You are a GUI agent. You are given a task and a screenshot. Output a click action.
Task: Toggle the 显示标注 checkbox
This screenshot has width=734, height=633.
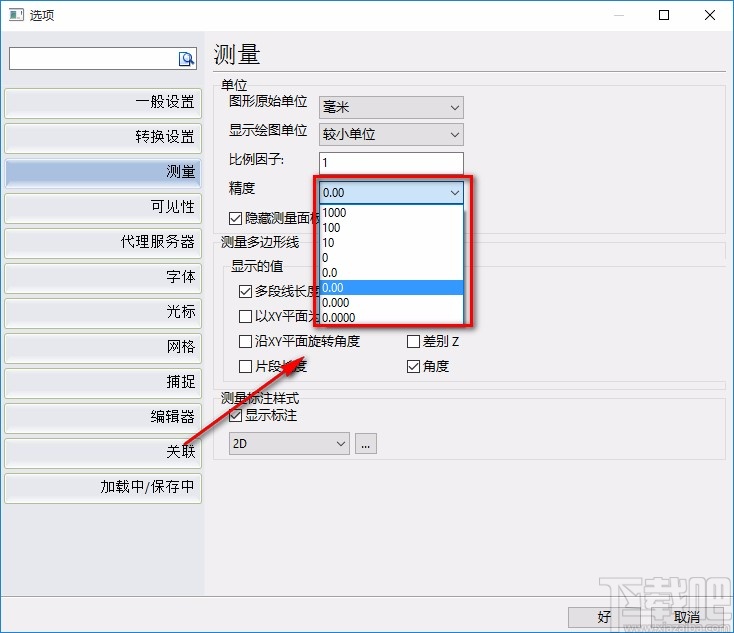point(236,415)
